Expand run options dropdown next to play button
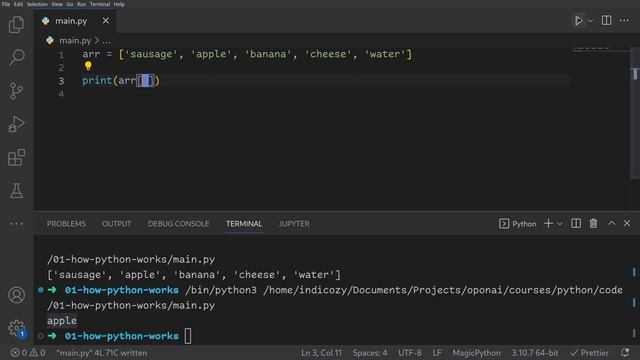Viewport: 640px width, 360px height. pyautogui.click(x=590, y=21)
